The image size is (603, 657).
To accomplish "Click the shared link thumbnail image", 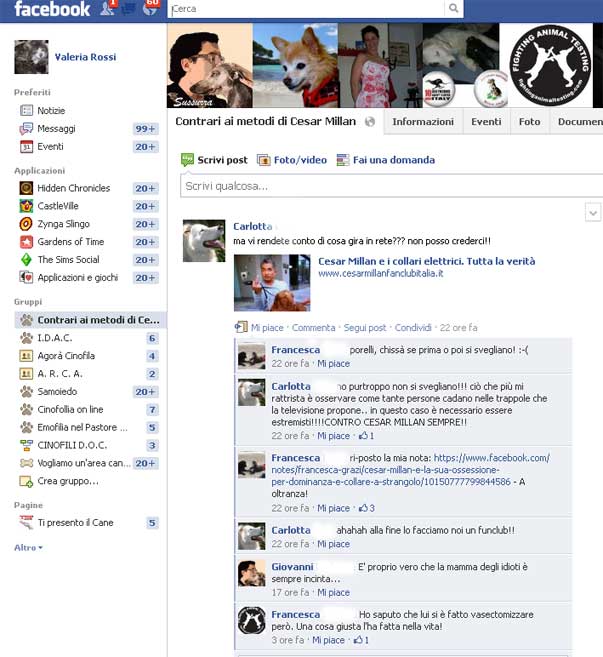I will (271, 283).
